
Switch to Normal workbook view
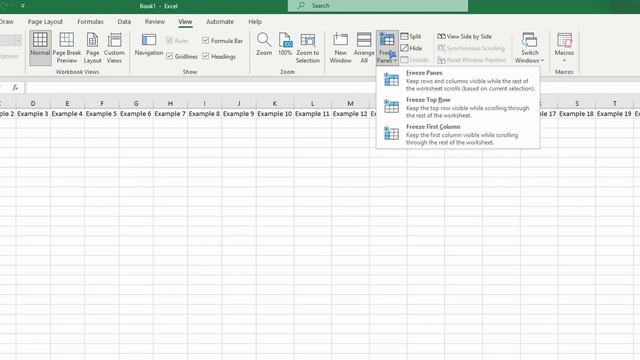[40, 47]
